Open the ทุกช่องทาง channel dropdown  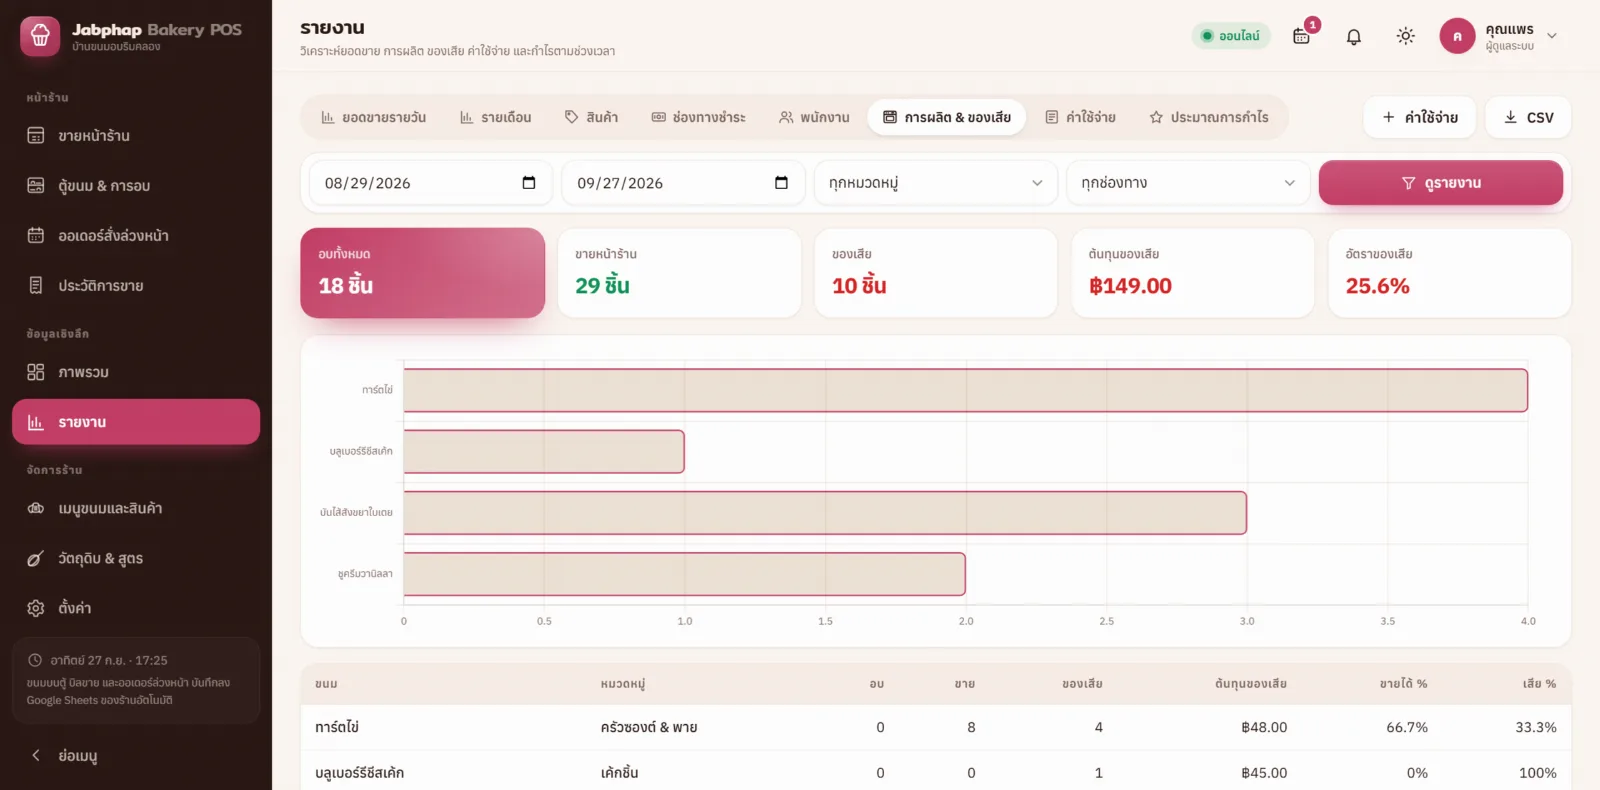tap(1188, 183)
